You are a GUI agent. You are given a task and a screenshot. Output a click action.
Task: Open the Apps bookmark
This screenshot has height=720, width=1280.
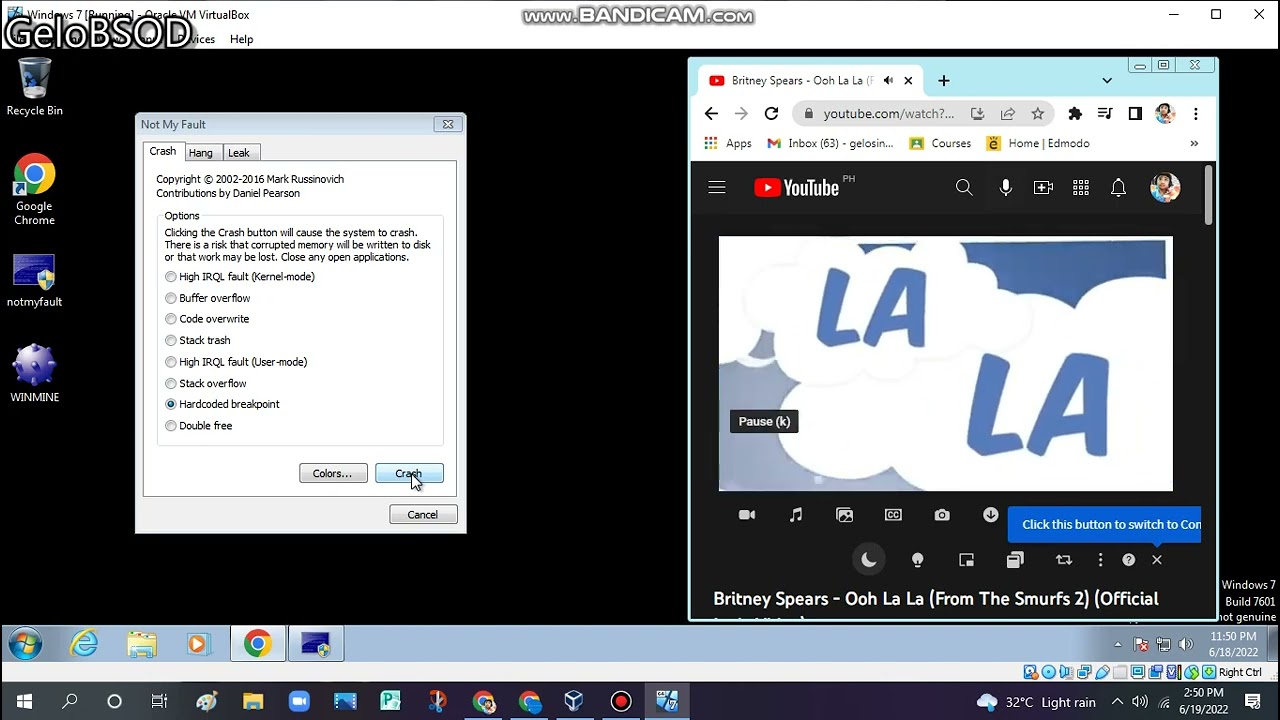[727, 143]
